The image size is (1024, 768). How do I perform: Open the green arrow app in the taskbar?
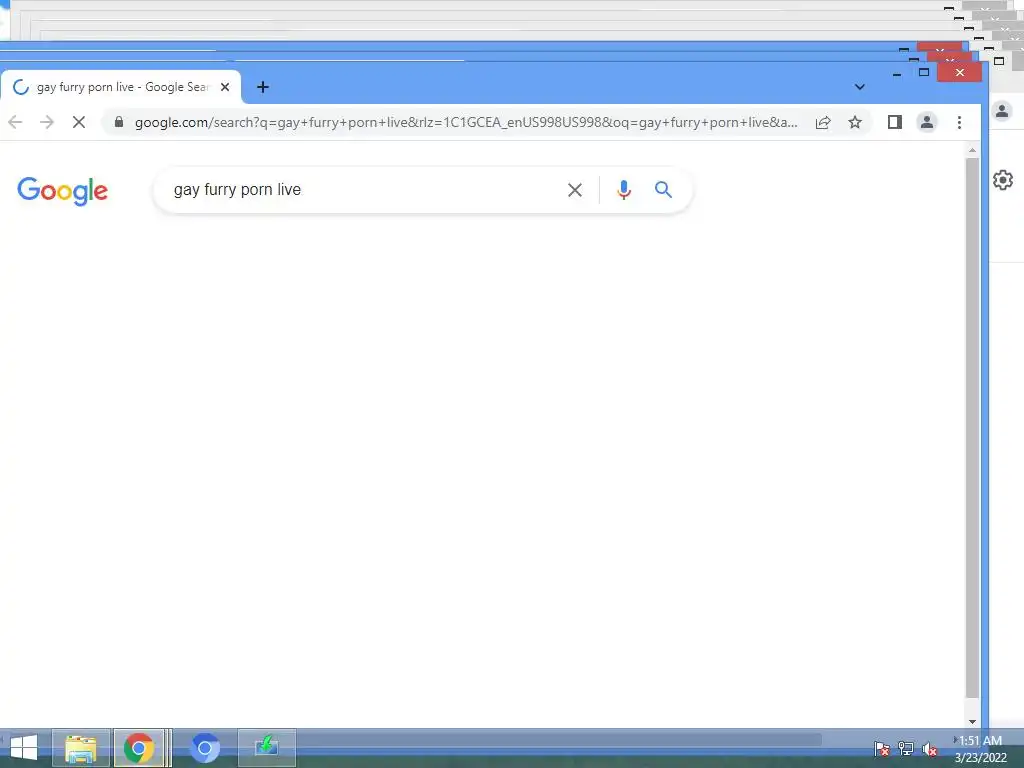[x=266, y=748]
